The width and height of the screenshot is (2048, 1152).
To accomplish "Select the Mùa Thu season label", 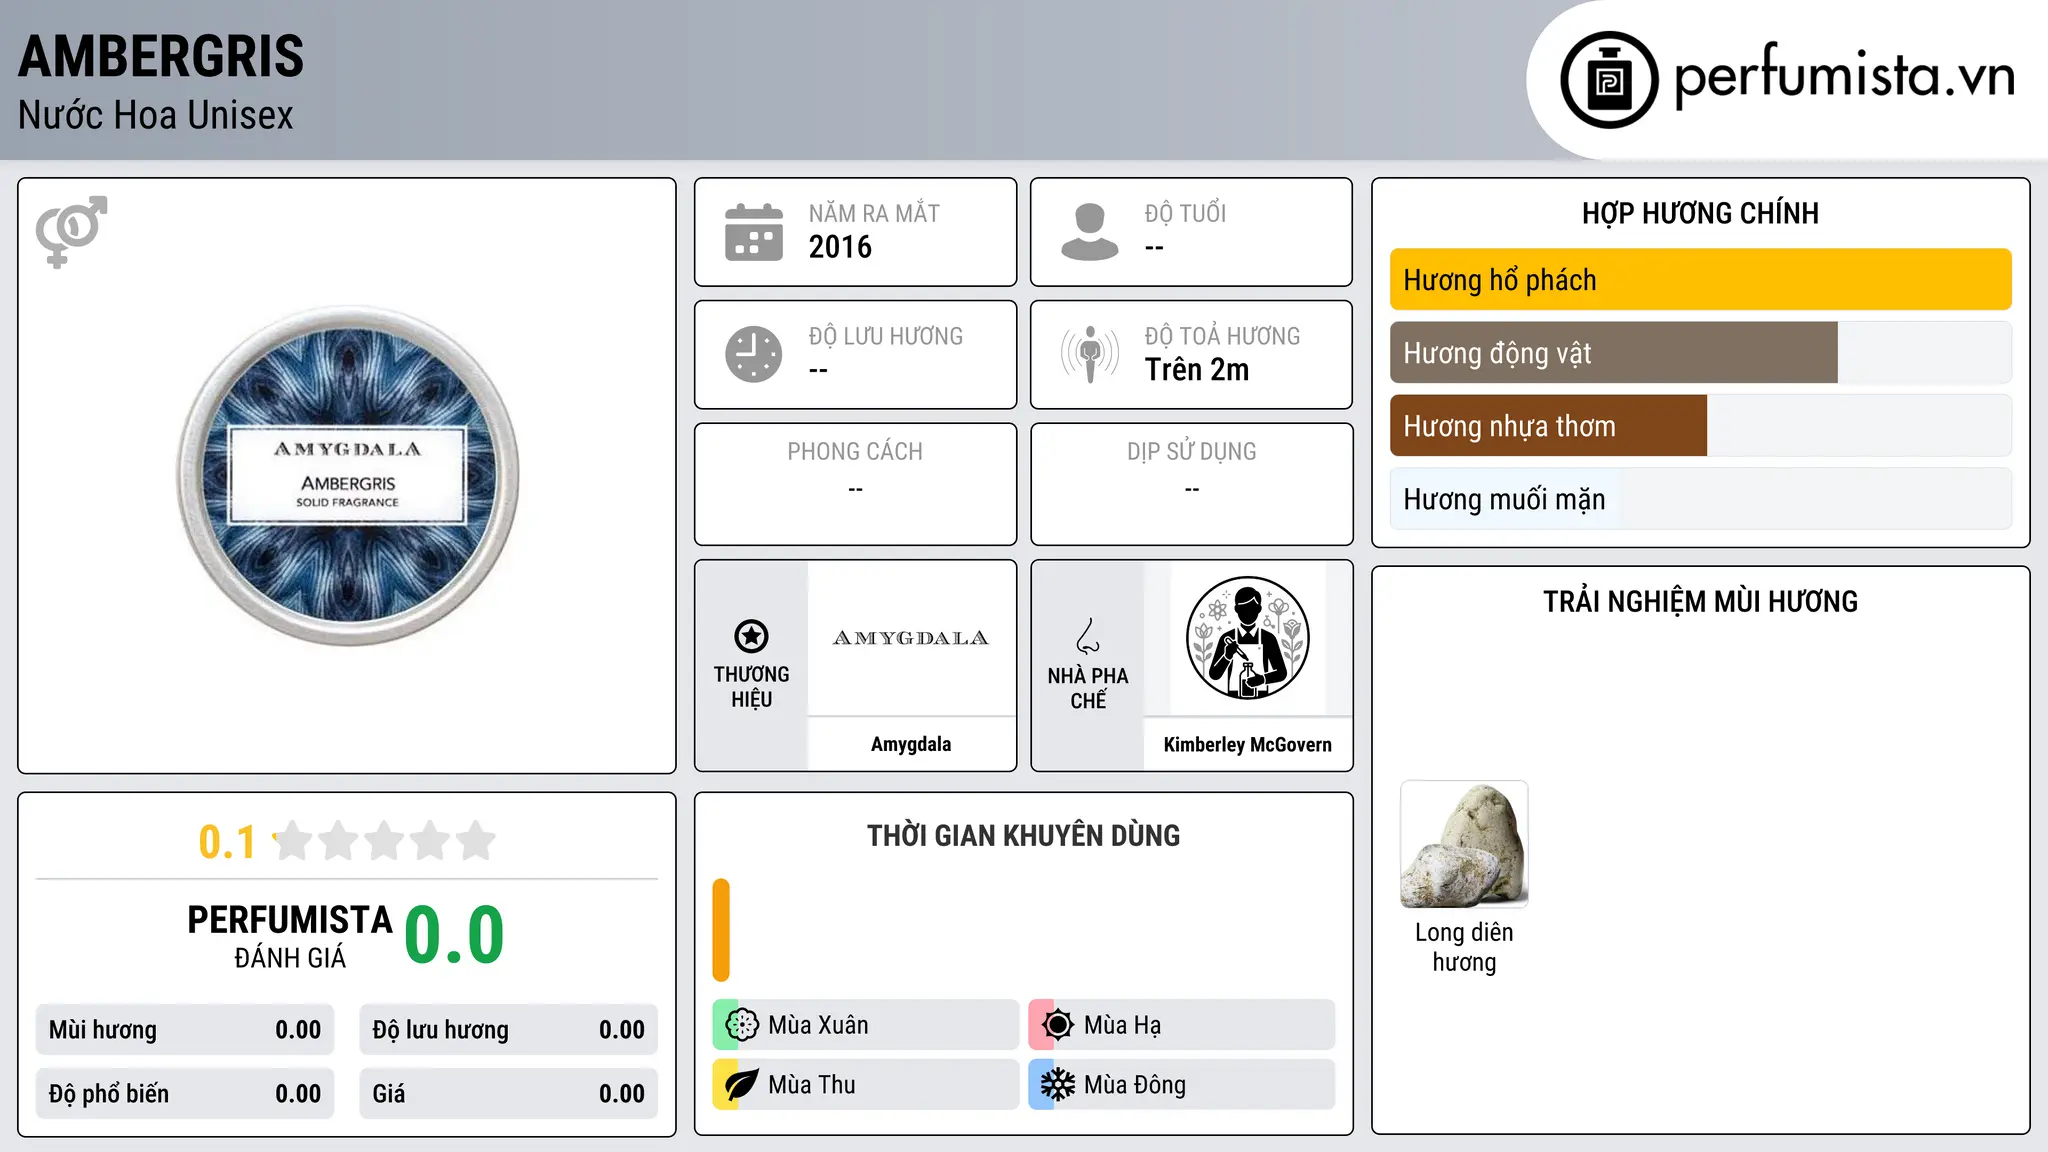I will pyautogui.click(x=812, y=1085).
